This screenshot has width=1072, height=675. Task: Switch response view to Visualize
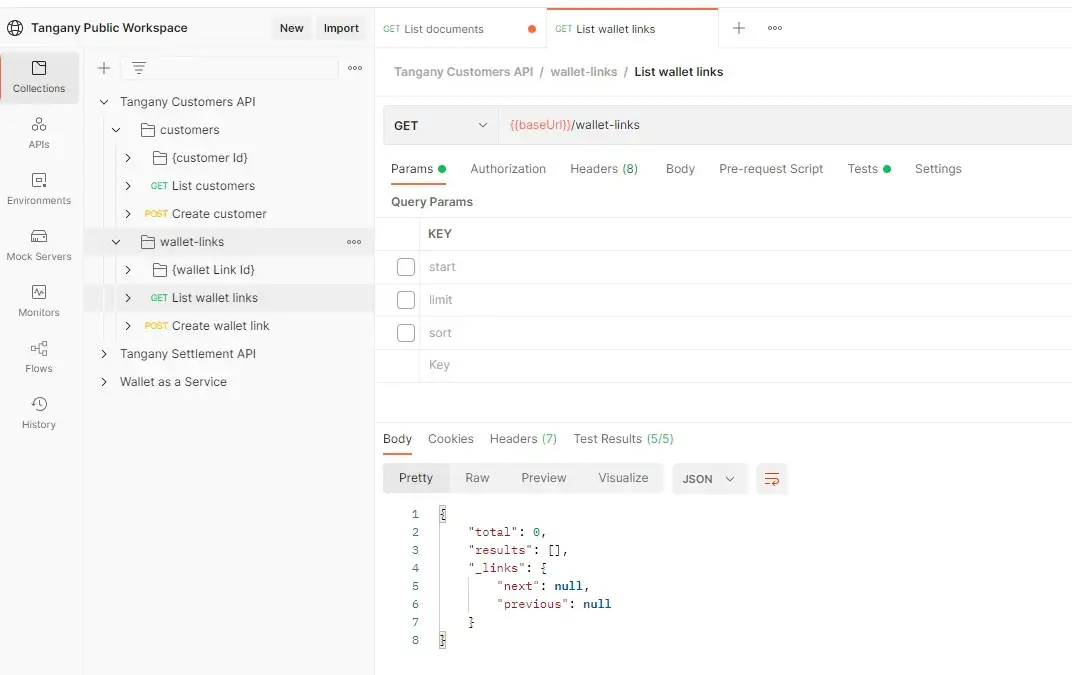click(623, 478)
